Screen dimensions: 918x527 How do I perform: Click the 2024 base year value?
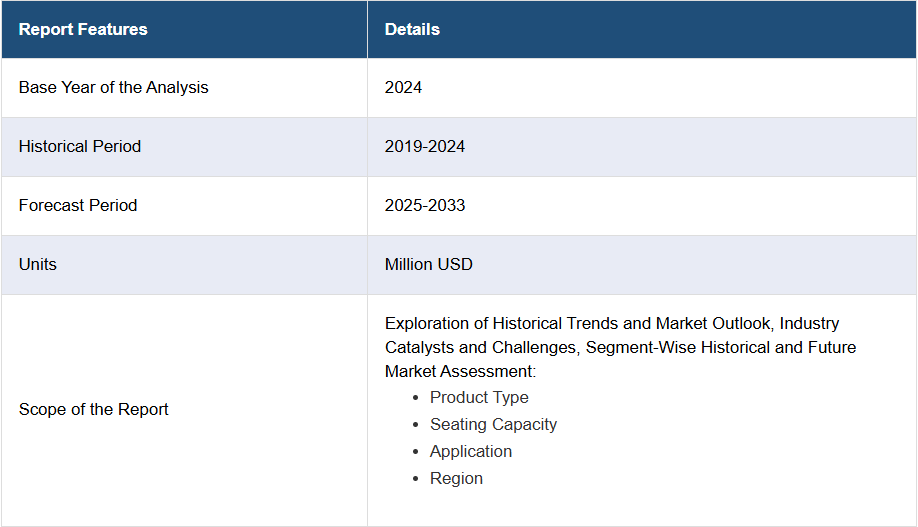click(x=403, y=87)
